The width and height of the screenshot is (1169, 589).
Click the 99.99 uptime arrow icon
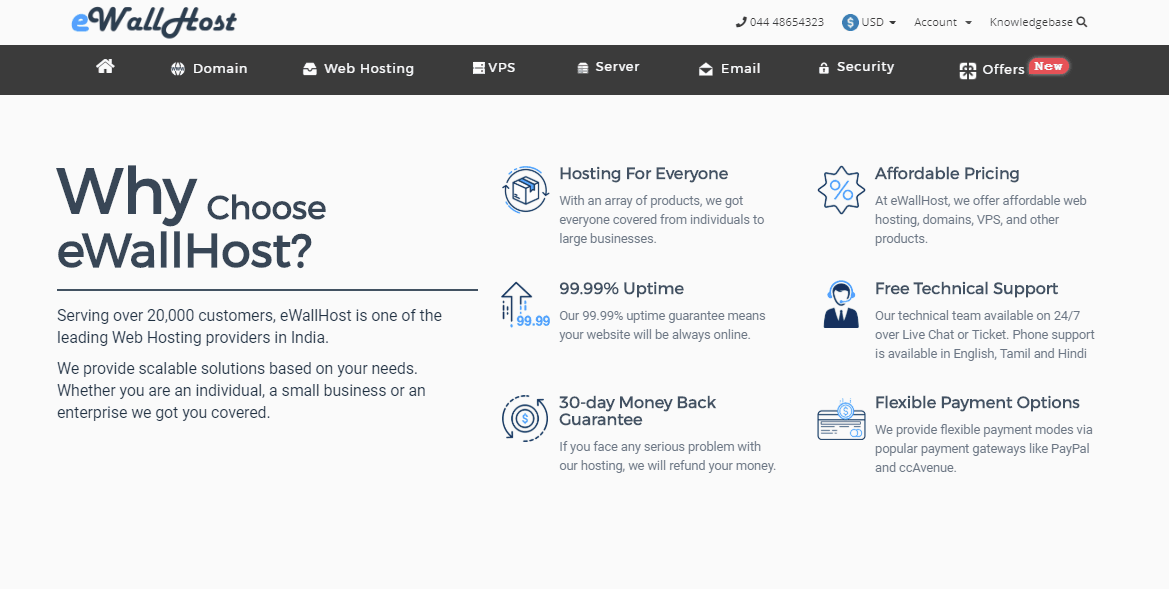tap(526, 304)
